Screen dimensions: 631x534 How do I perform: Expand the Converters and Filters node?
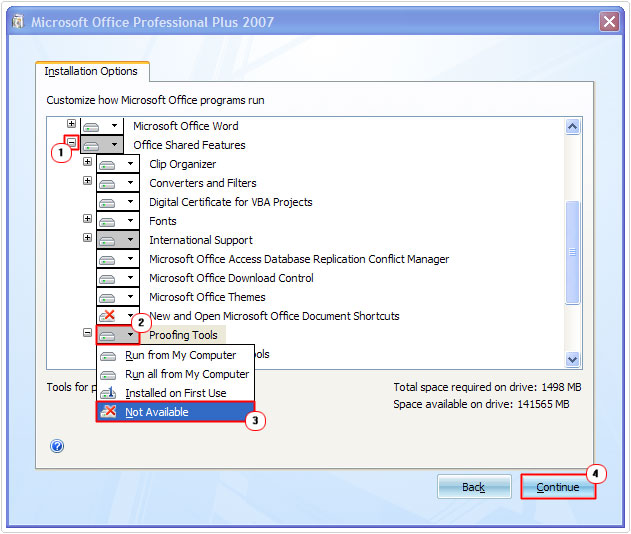point(87,181)
